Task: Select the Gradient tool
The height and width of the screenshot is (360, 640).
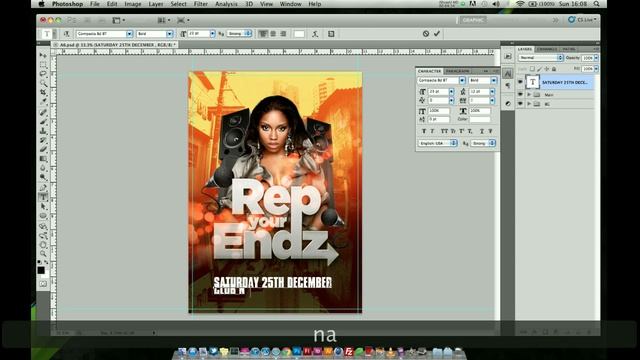Action: 43,159
